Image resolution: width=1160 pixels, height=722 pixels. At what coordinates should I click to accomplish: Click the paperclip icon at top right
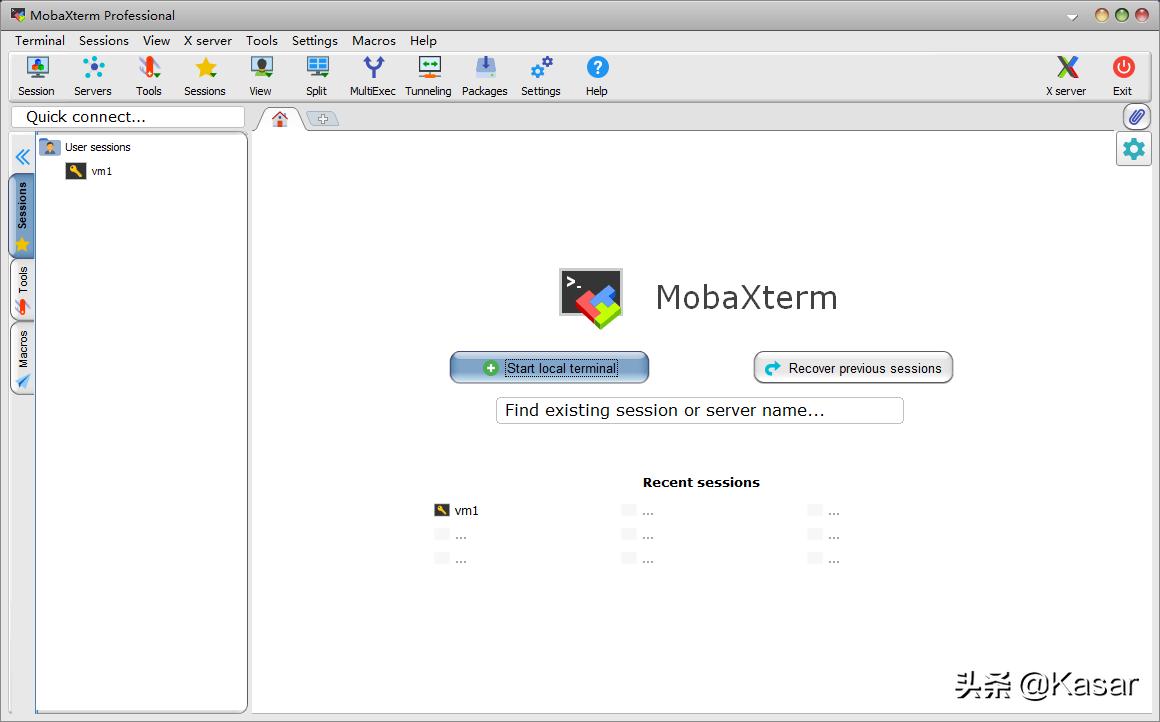[x=1136, y=117]
